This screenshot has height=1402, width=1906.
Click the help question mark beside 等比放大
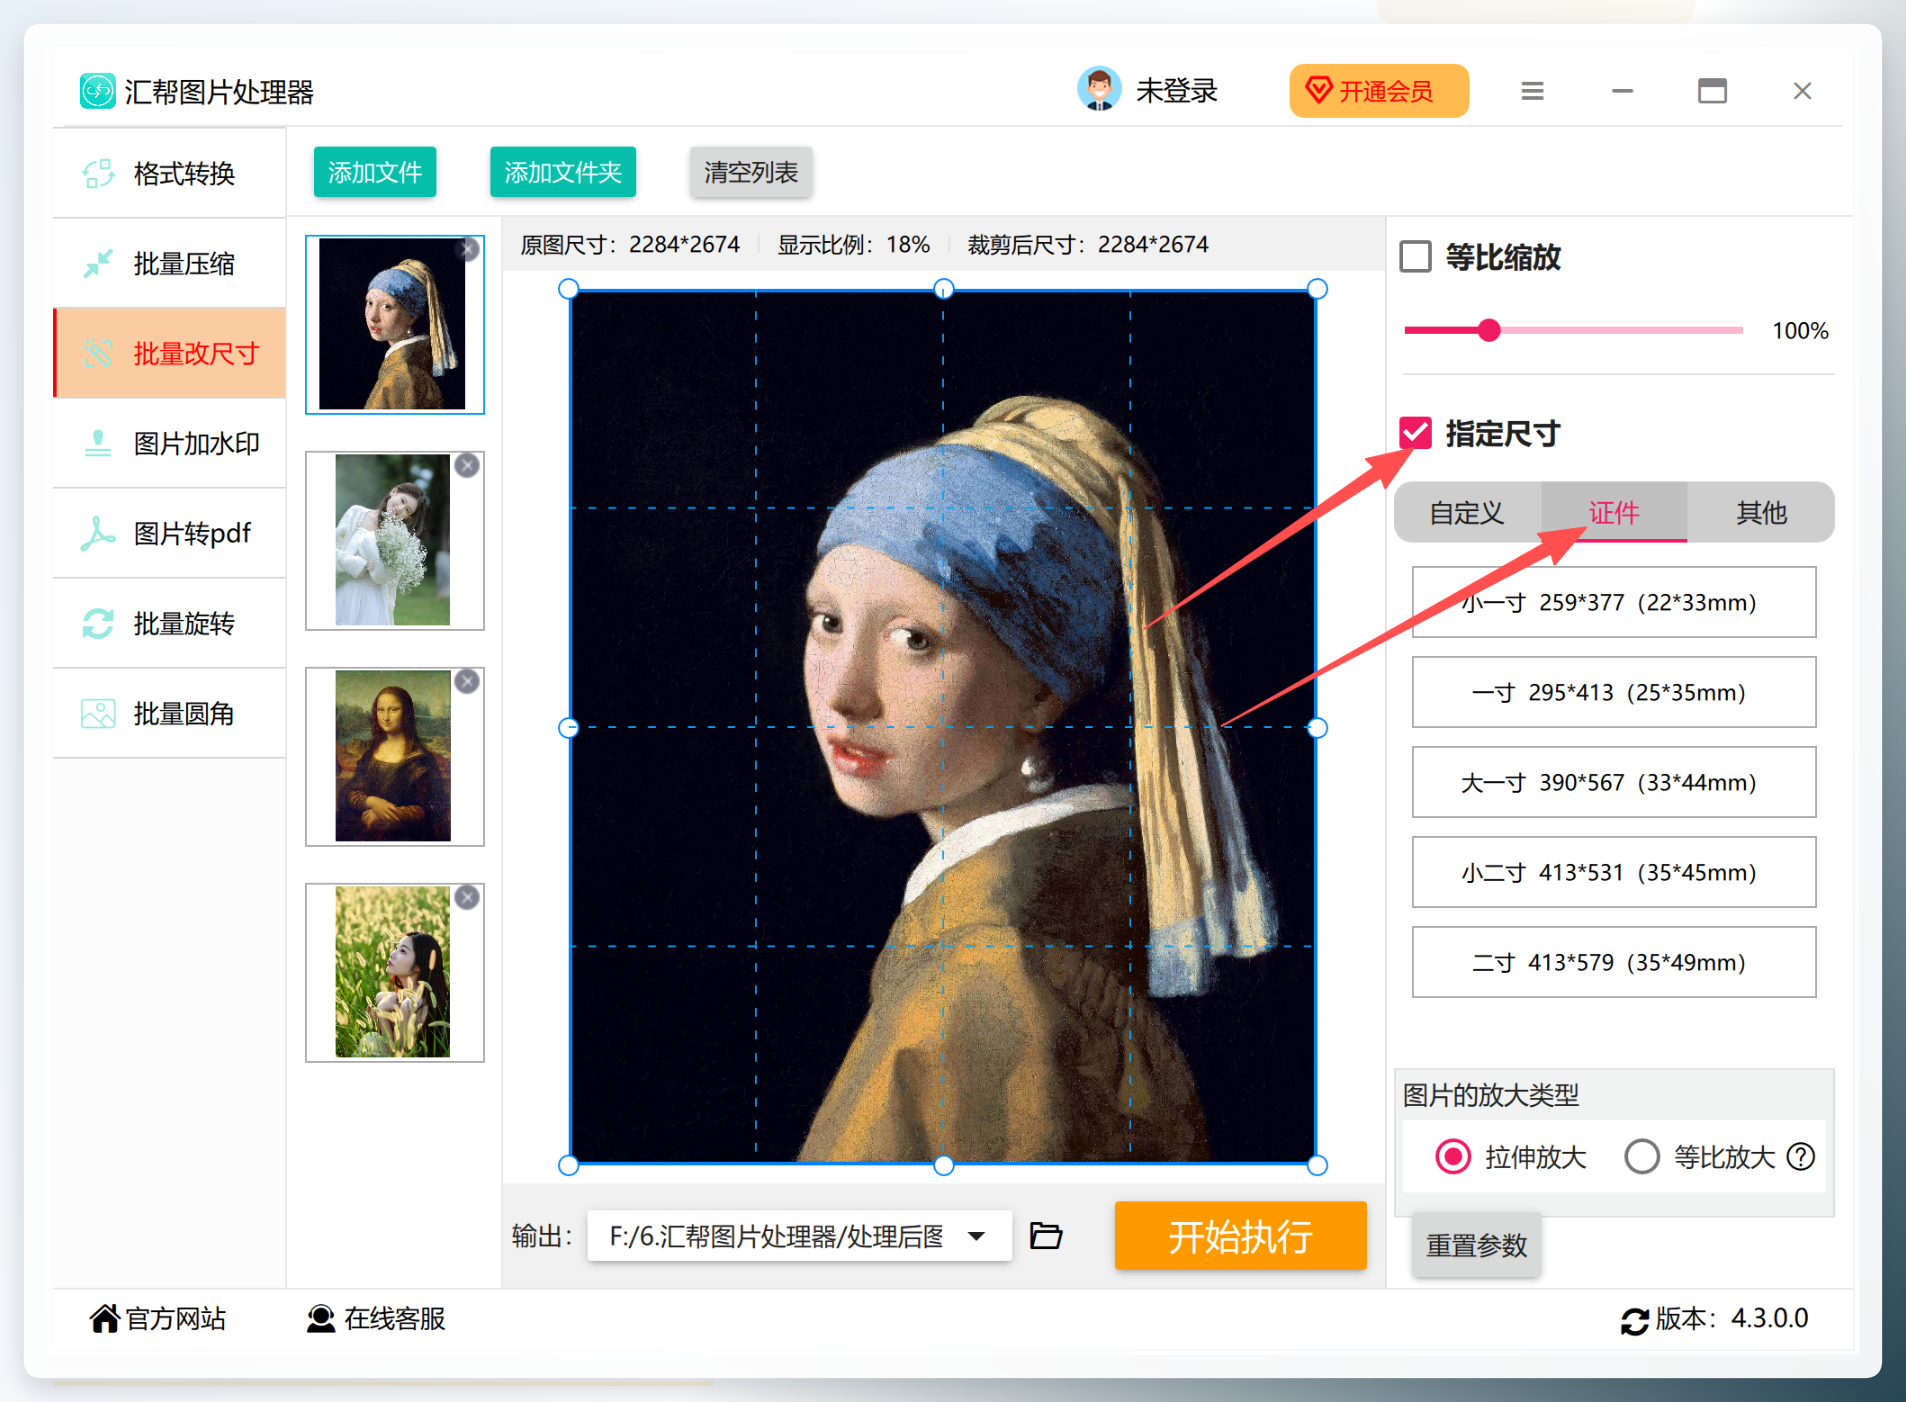1800,1157
